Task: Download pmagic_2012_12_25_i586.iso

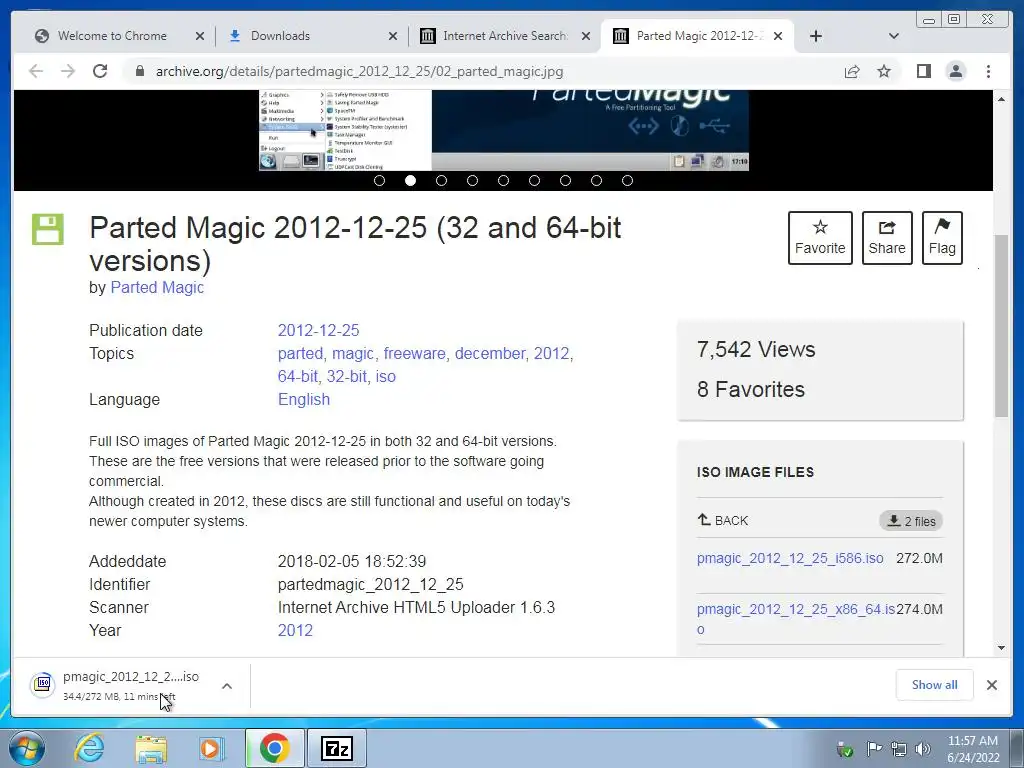Action: tap(790, 558)
